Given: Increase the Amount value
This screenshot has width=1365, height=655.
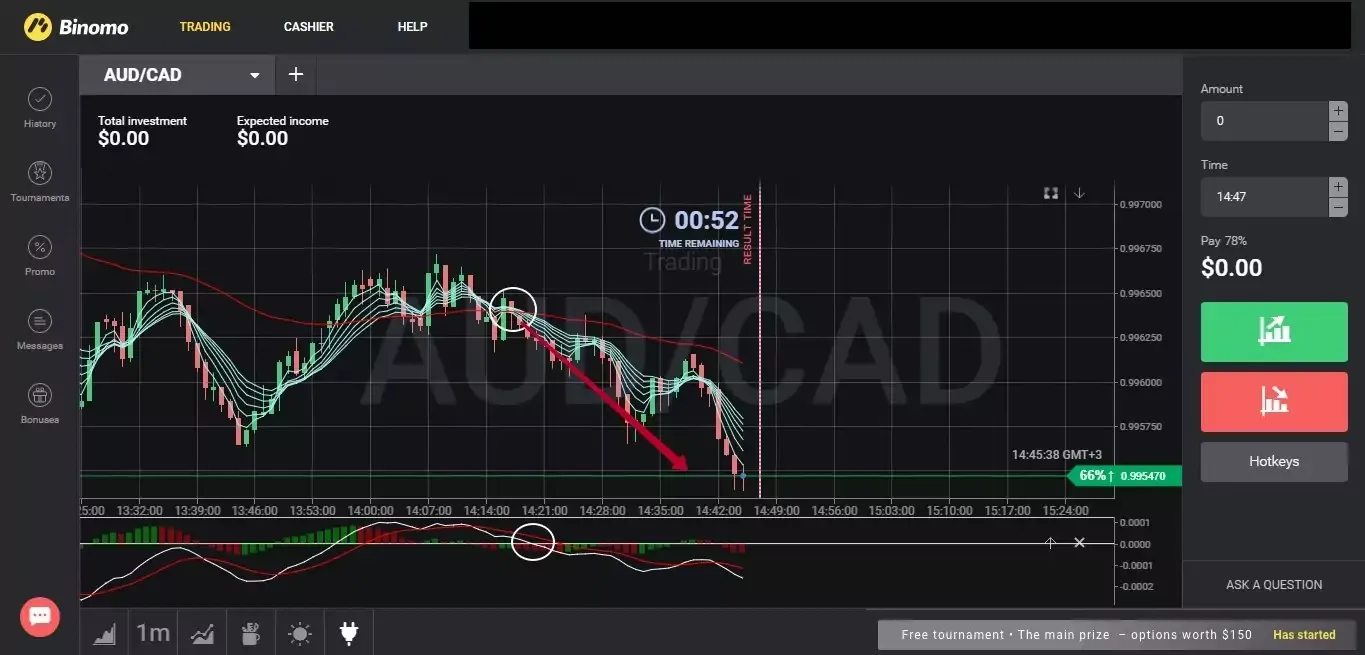Looking at the screenshot, I should tap(1338, 111).
